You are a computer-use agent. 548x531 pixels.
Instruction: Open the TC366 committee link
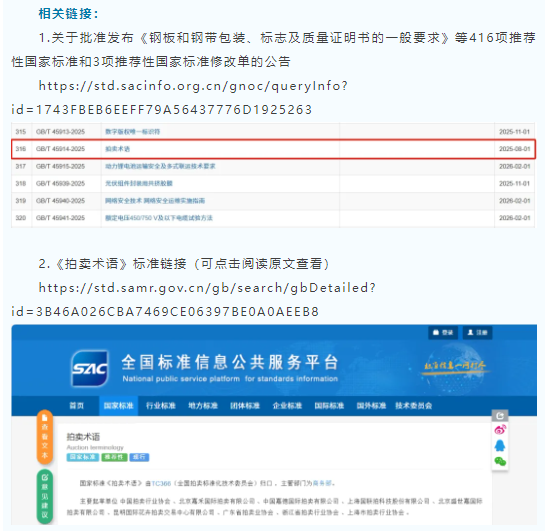click(x=161, y=483)
